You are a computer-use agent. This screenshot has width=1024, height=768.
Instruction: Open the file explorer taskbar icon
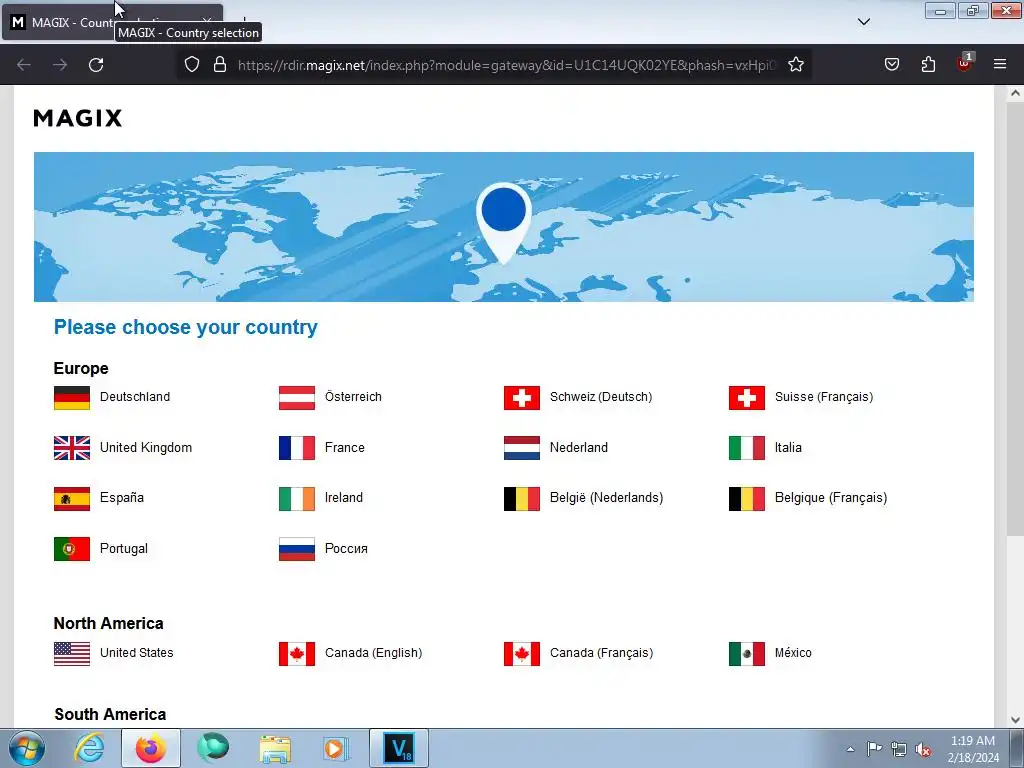coord(275,748)
